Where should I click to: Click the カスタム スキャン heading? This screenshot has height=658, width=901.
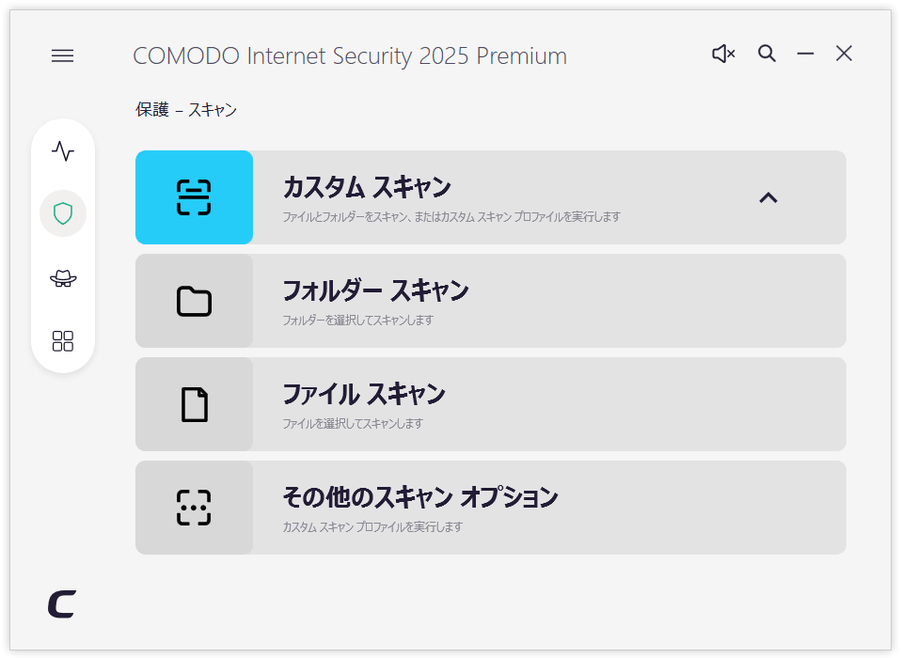point(367,187)
